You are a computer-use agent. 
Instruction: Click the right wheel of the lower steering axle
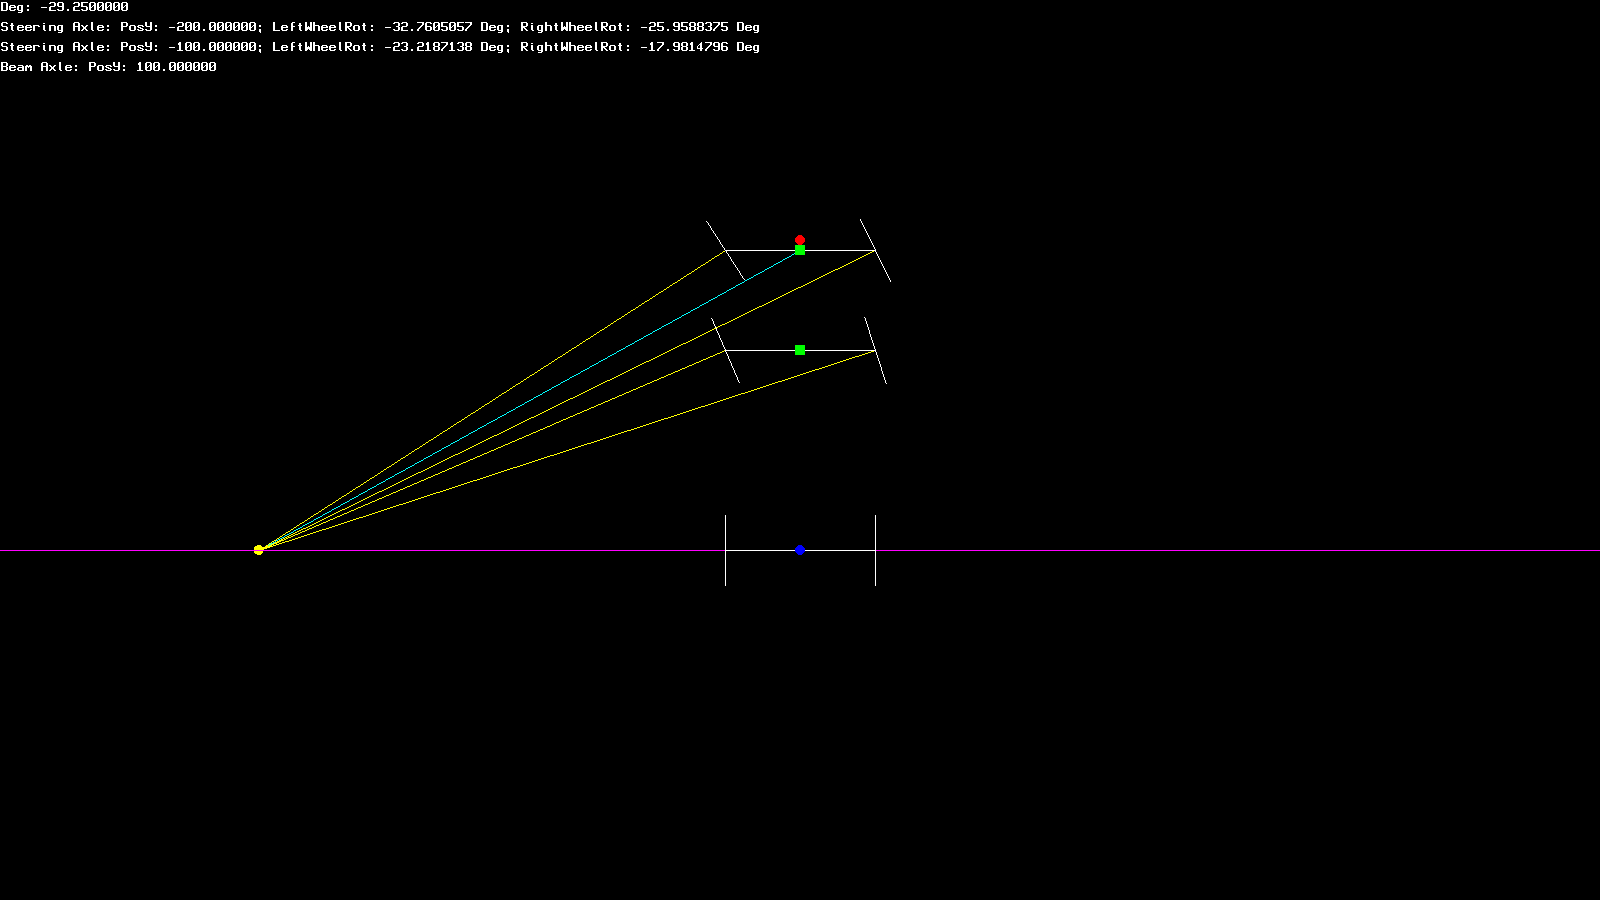pos(875,350)
